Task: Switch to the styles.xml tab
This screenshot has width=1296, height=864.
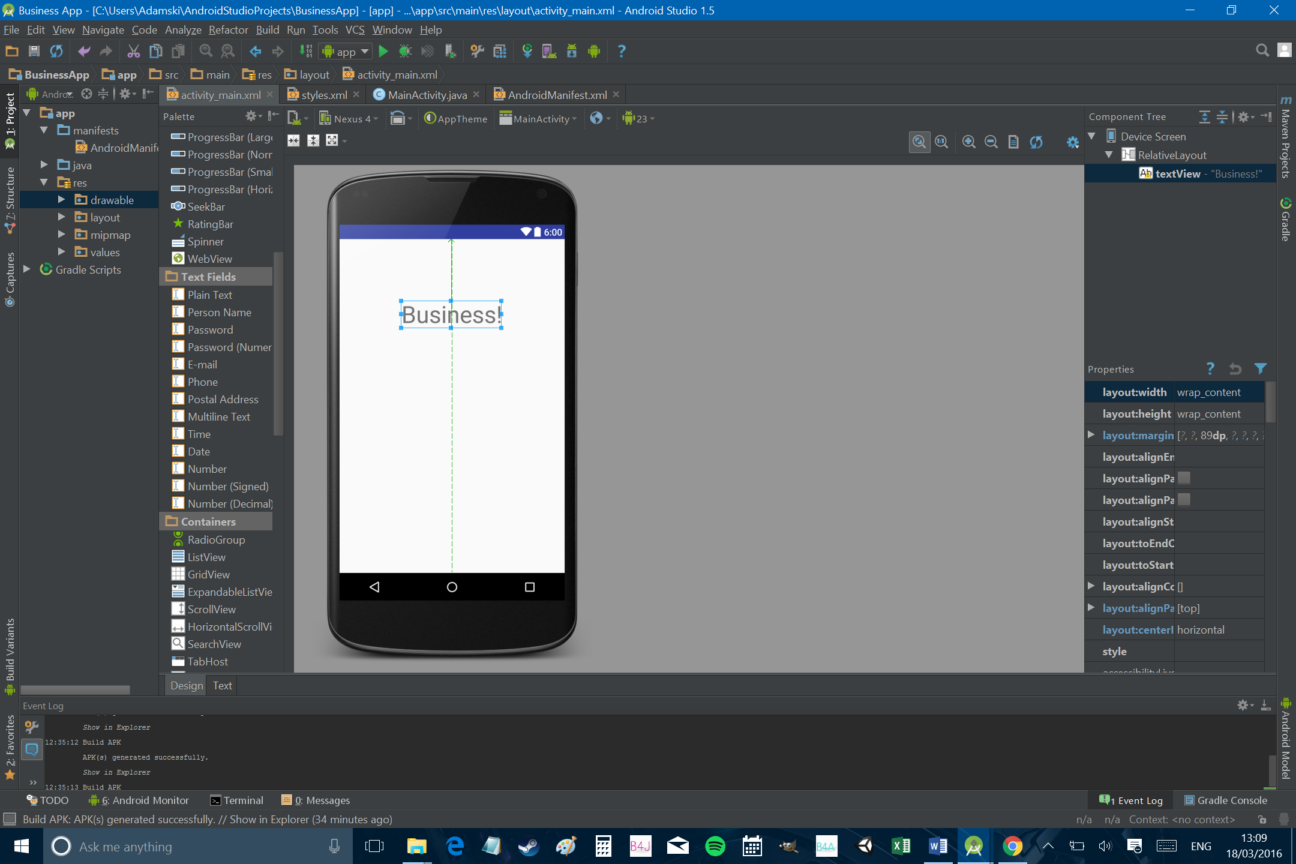Action: click(321, 94)
